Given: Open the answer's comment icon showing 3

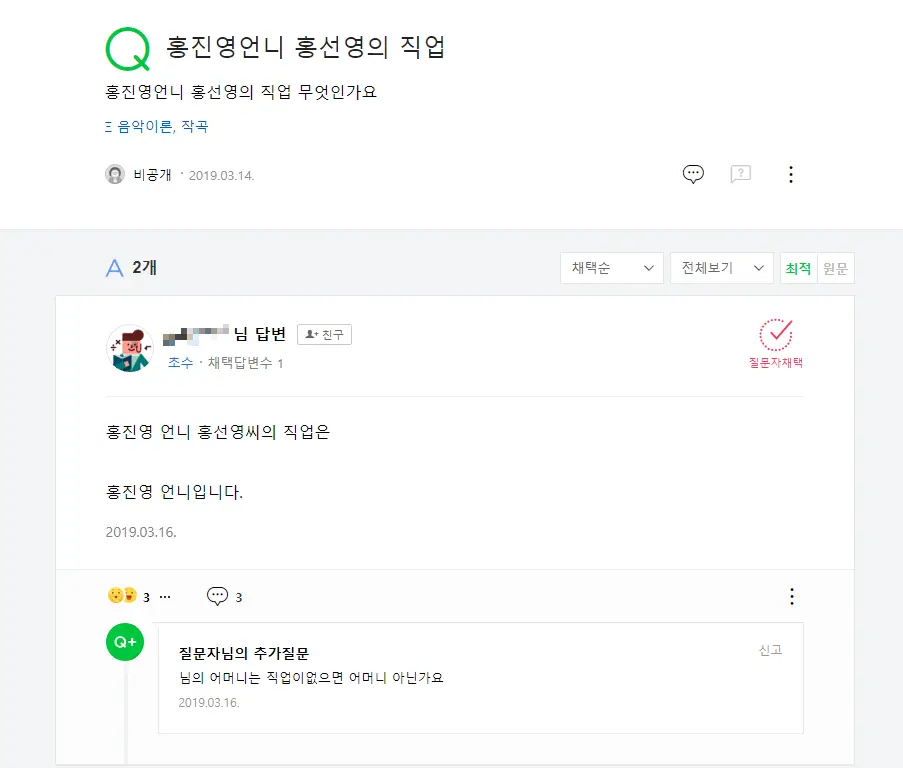Looking at the screenshot, I should point(218,596).
